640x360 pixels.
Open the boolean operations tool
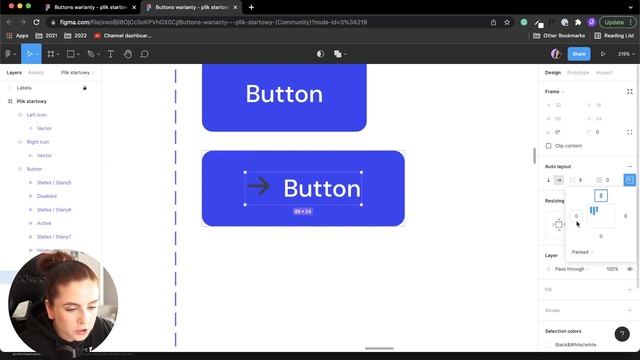tap(340, 54)
